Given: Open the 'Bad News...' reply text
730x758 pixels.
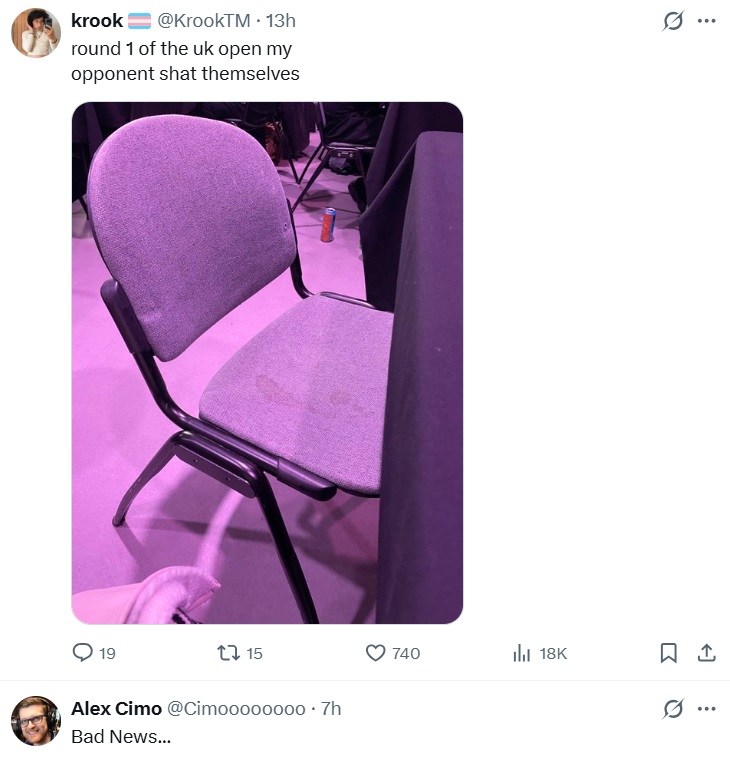Looking at the screenshot, I should (x=121, y=737).
